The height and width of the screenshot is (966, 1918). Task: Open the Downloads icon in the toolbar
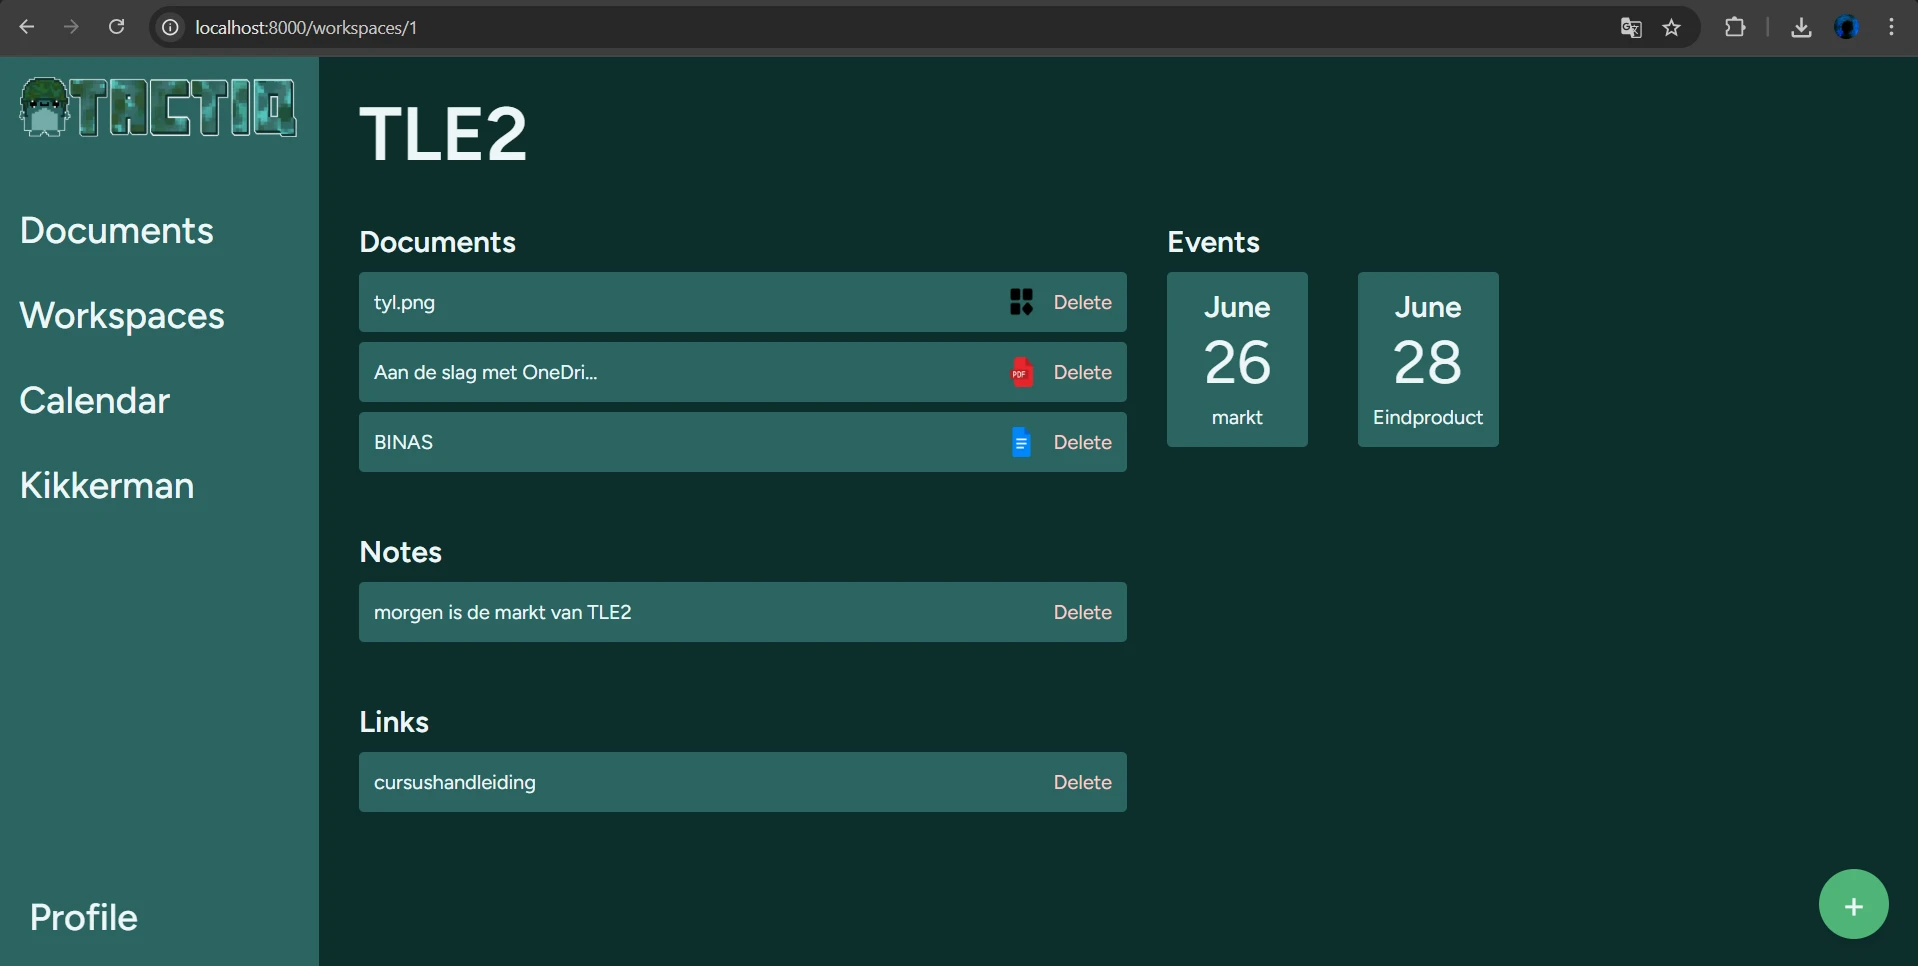coord(1800,27)
